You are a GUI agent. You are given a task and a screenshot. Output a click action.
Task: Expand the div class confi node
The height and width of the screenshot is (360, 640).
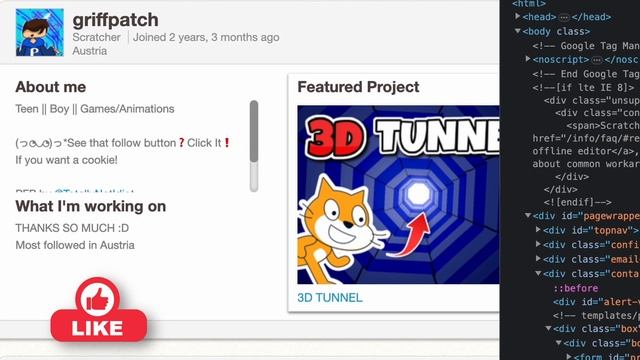click(538, 244)
